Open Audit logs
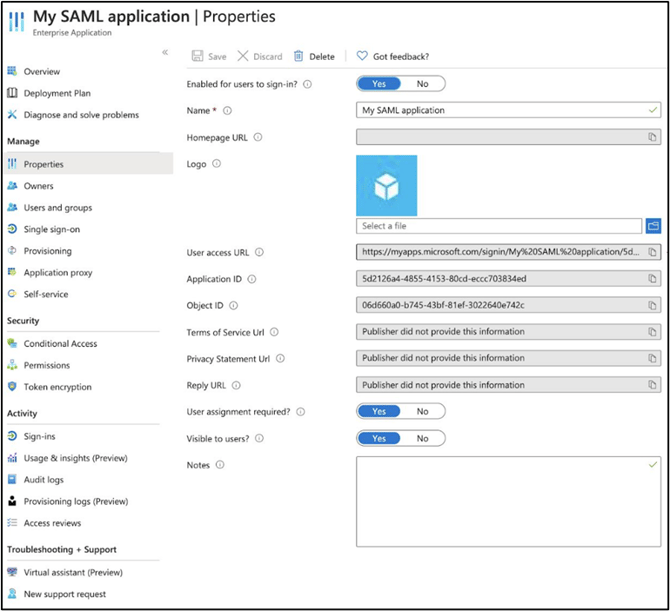The width and height of the screenshot is (670, 611). 43,480
